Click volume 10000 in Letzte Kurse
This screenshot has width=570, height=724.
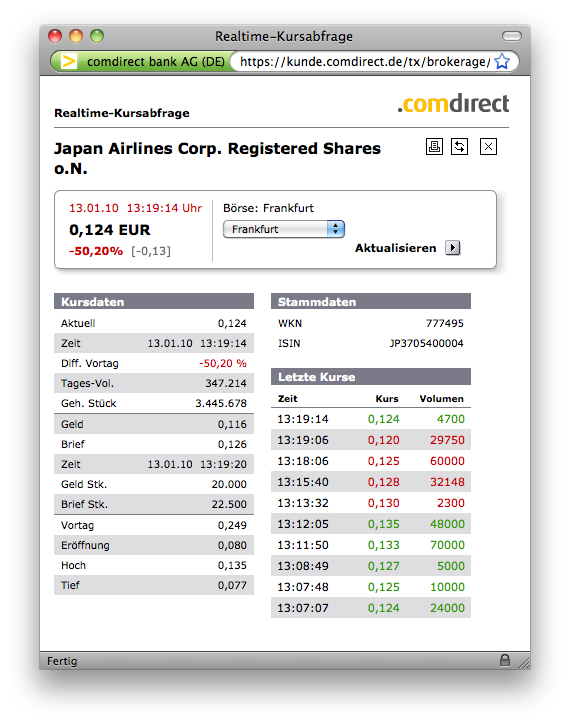(x=447, y=587)
